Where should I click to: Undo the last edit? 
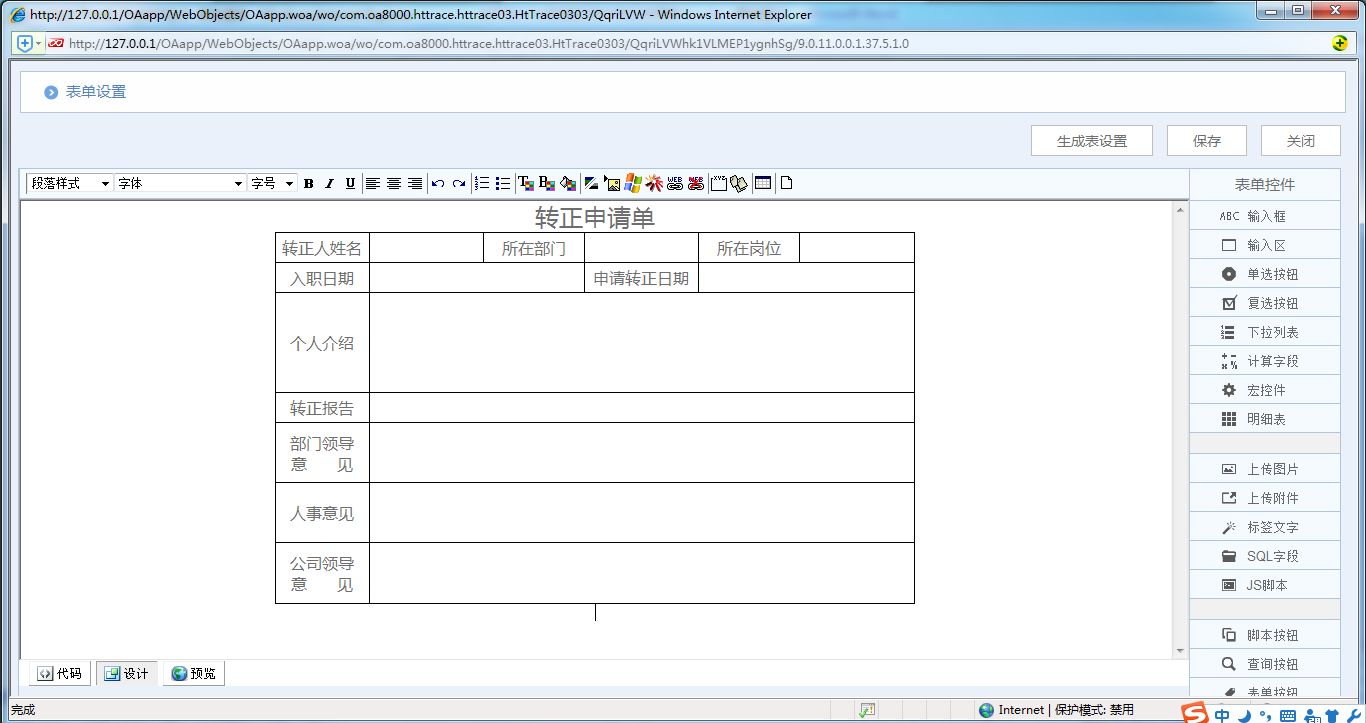coord(437,183)
